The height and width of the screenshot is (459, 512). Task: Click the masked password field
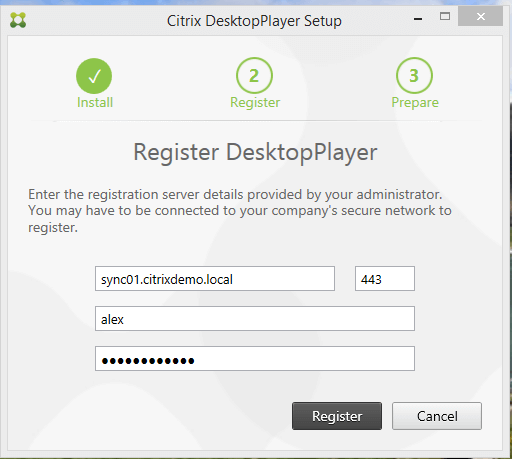point(255,359)
